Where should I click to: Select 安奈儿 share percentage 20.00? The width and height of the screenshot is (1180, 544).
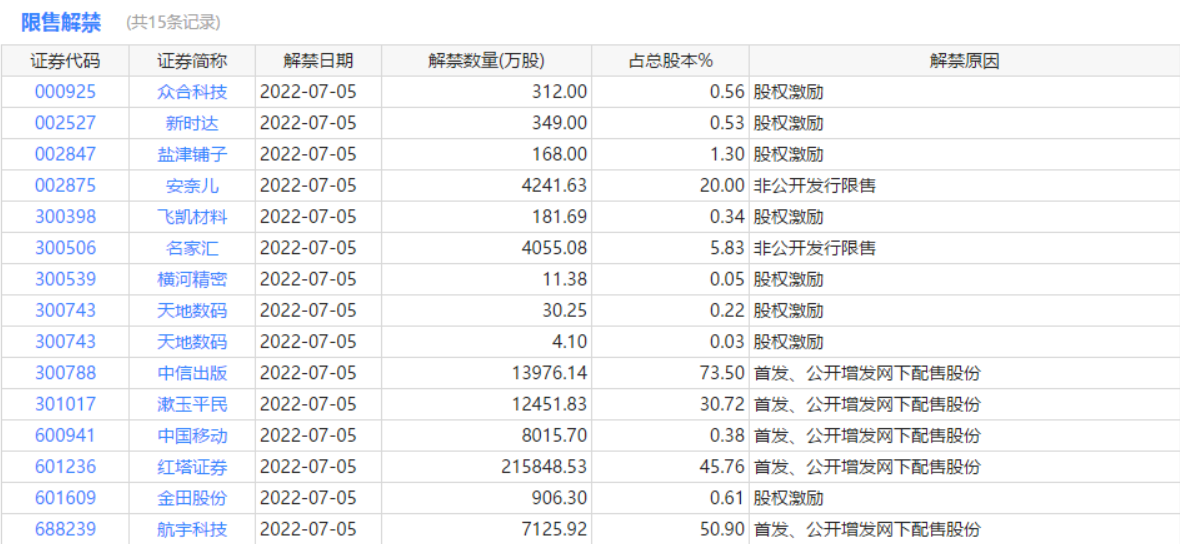722,186
